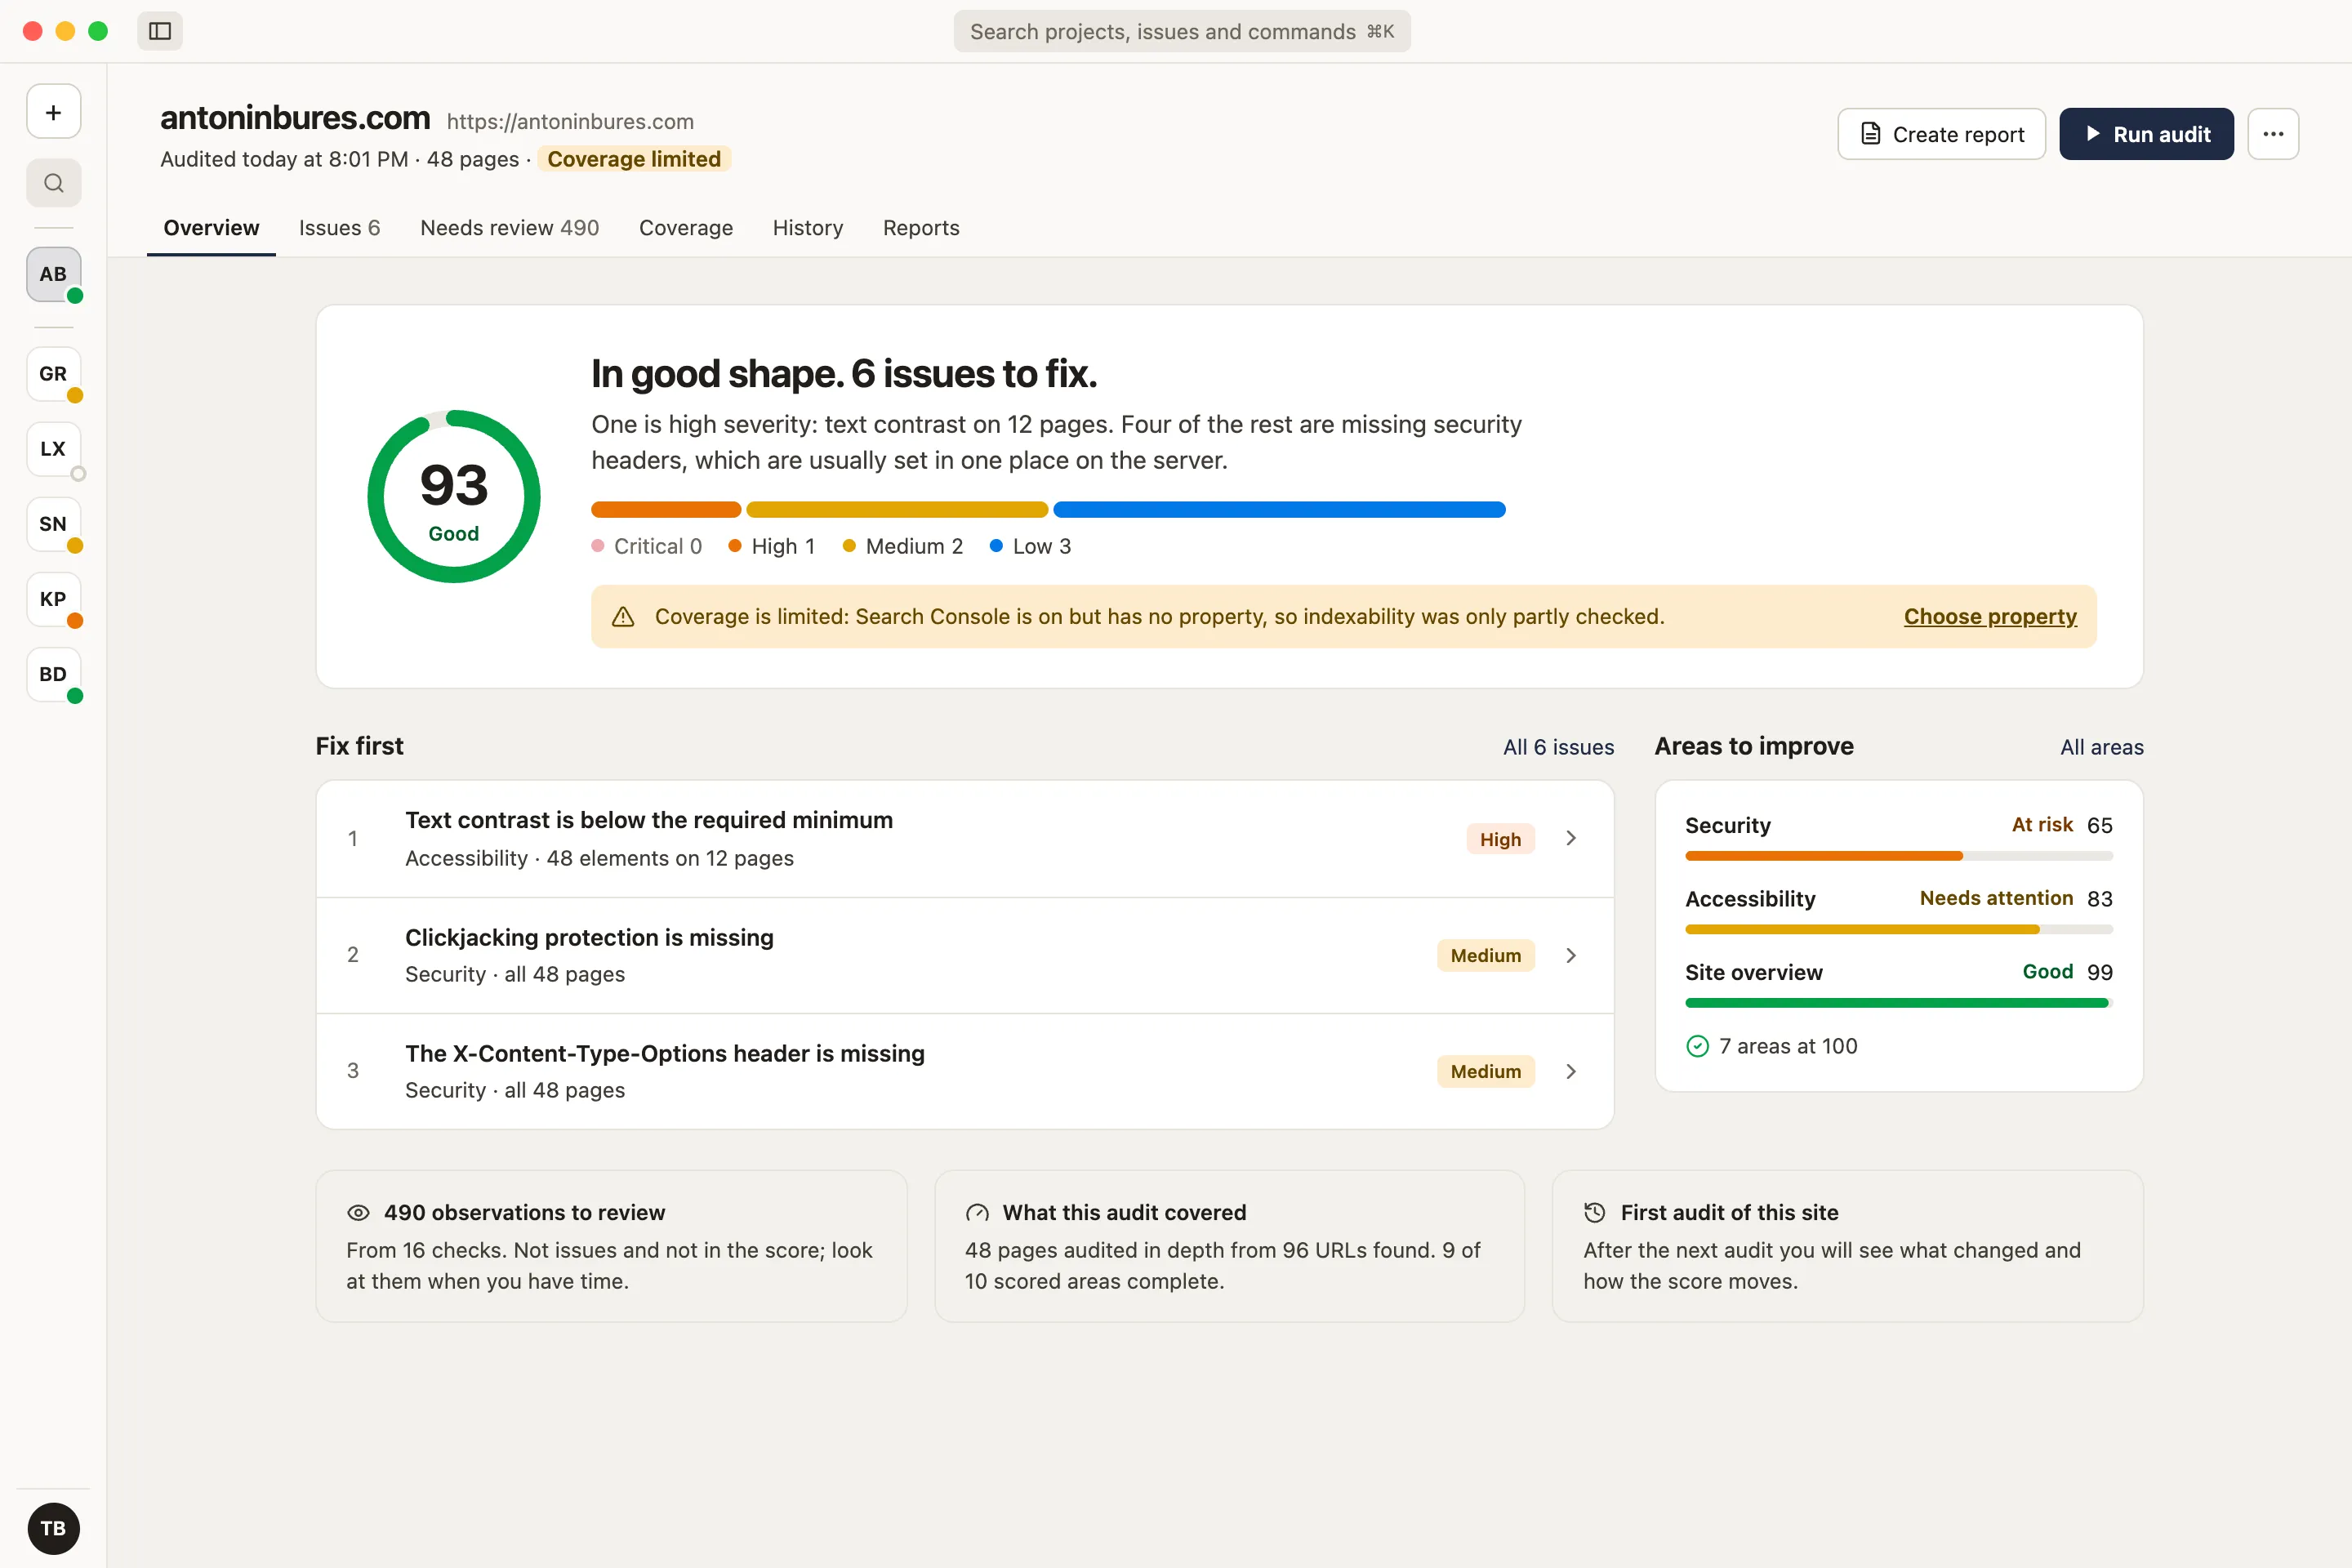This screenshot has width=2352, height=1568.
Task: Click the Medium 2 severity legend
Action: [x=903, y=546]
